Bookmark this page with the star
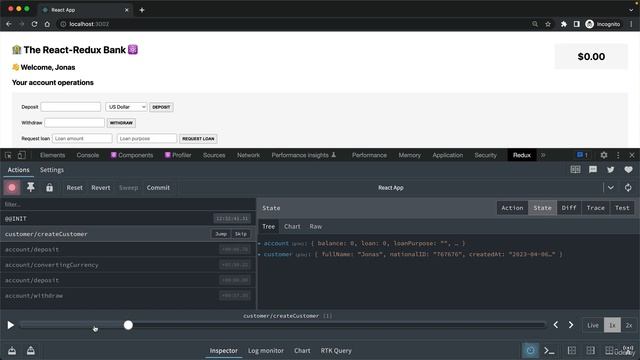Image resolution: width=640 pixels, height=360 pixels. tap(548, 24)
